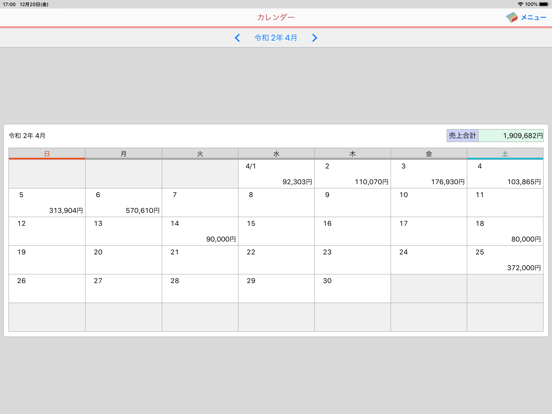Open day 5 in the calendar
Screen dimensions: 552x414
click(47, 202)
